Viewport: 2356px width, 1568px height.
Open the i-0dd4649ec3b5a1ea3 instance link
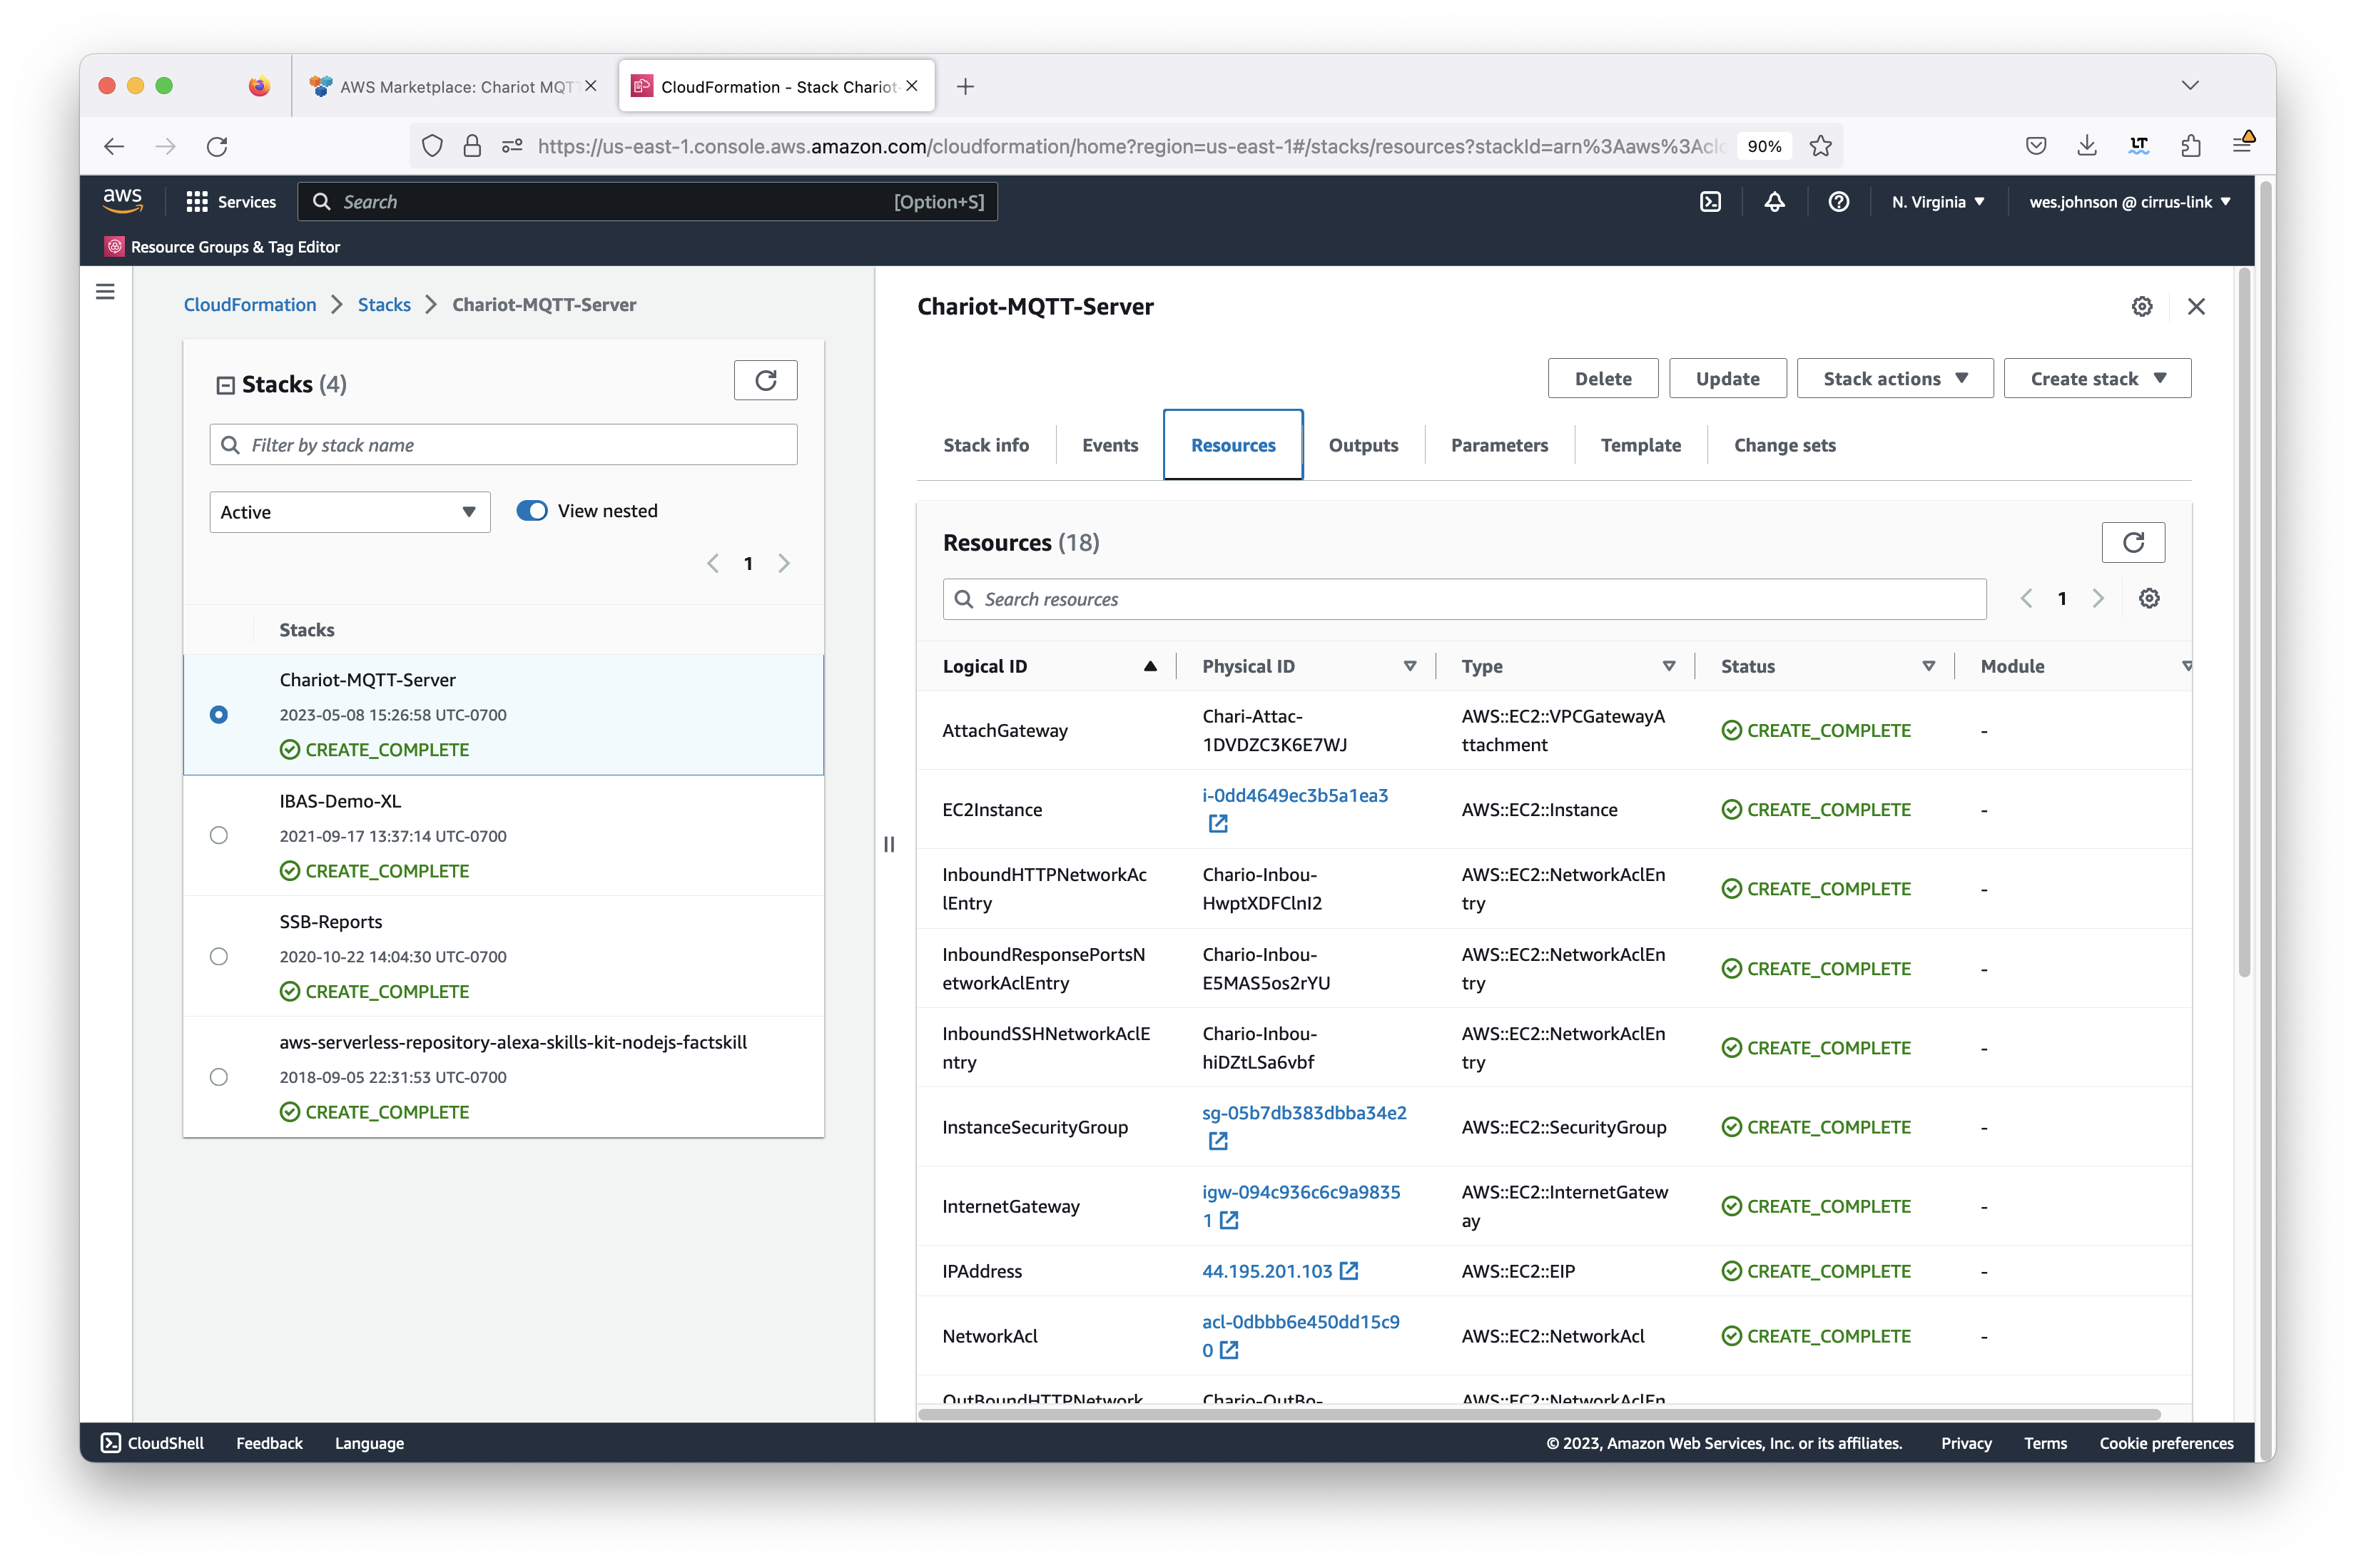click(x=1294, y=795)
